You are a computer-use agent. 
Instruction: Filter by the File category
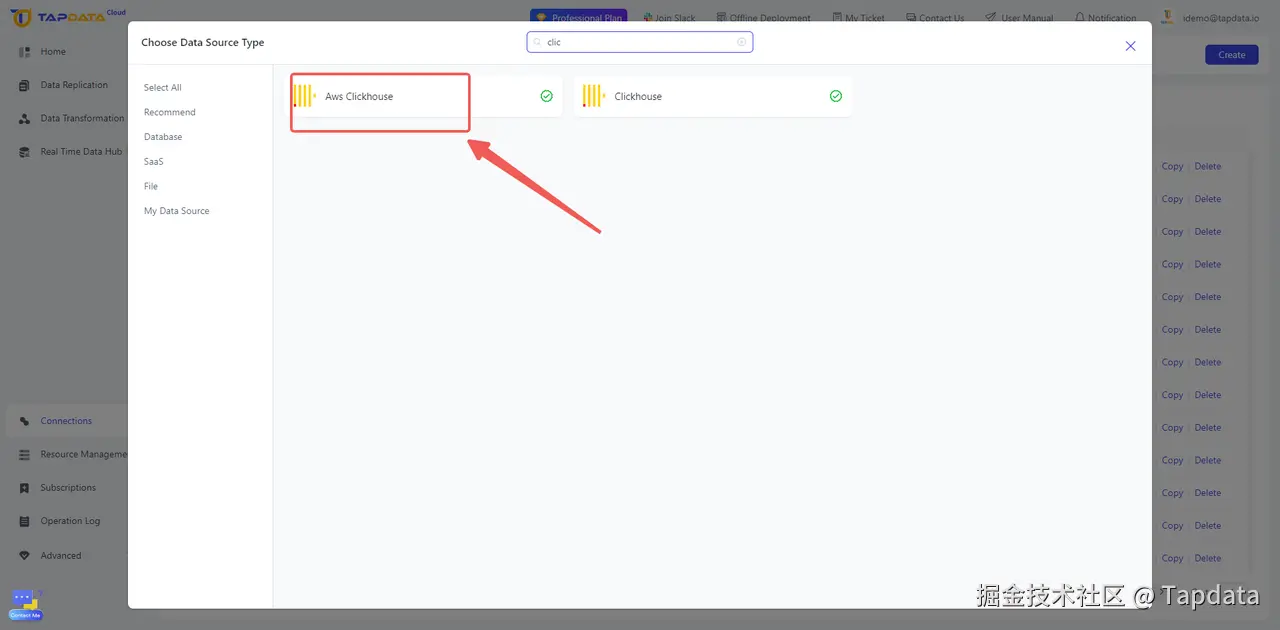(151, 186)
